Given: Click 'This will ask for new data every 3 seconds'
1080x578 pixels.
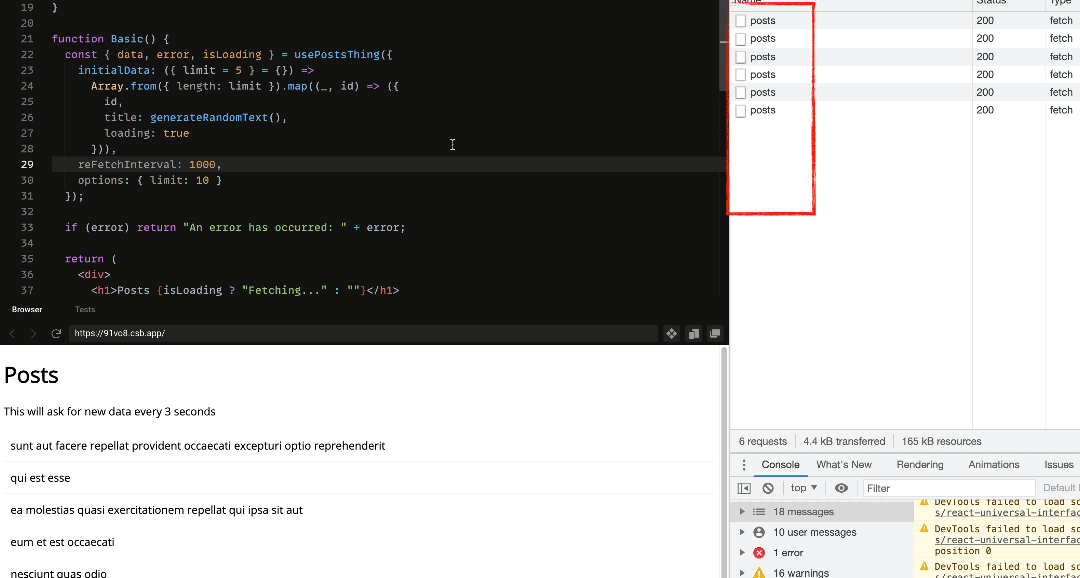Looking at the screenshot, I should [110, 412].
